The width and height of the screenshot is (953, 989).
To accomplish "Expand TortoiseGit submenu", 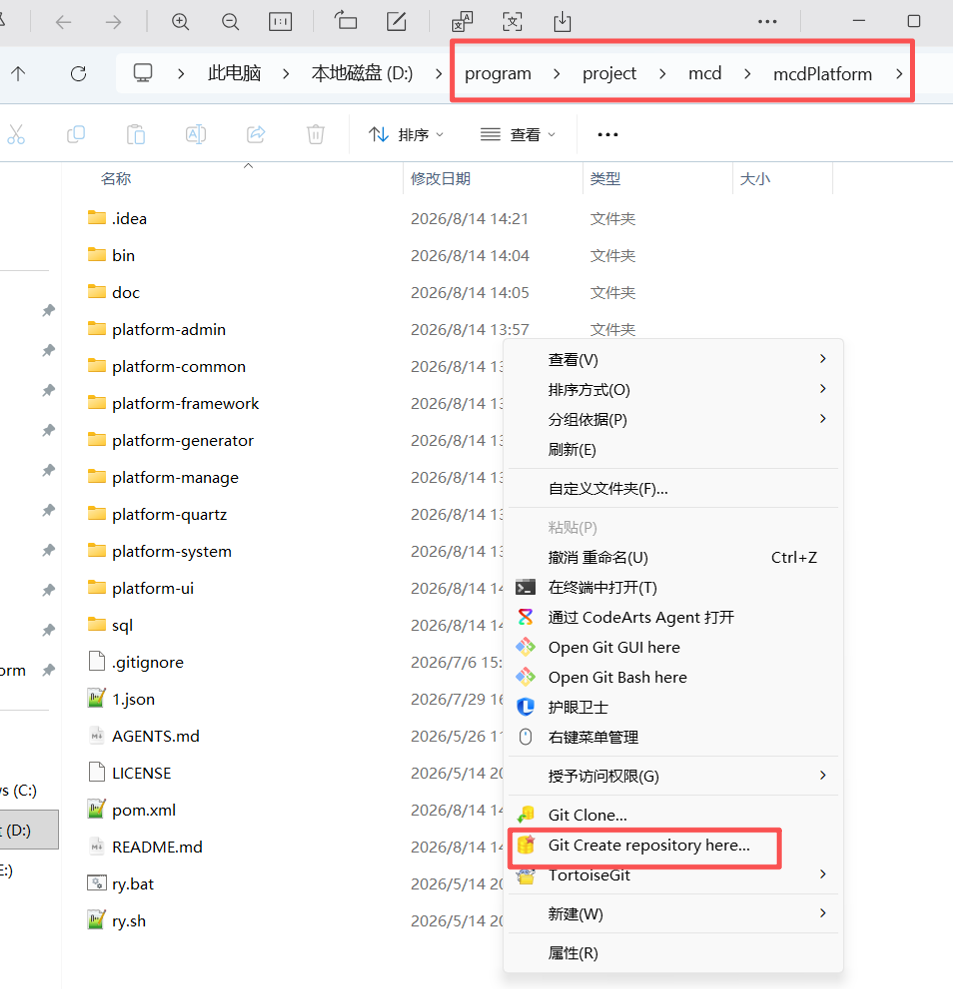I will point(822,874).
